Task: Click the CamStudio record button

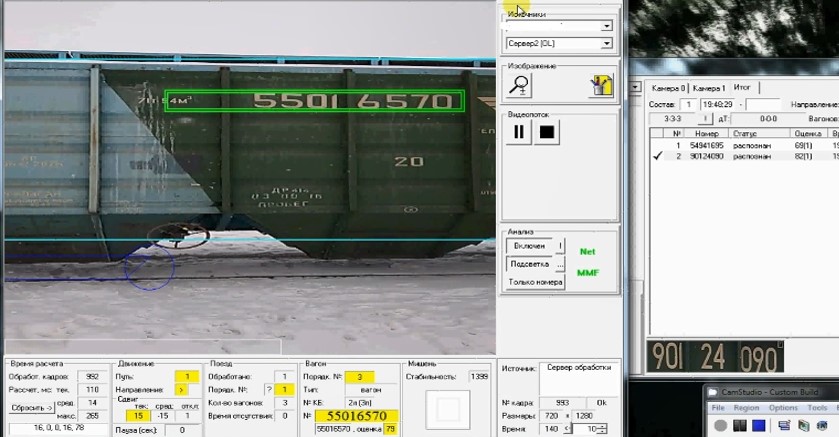Action: [x=720, y=426]
